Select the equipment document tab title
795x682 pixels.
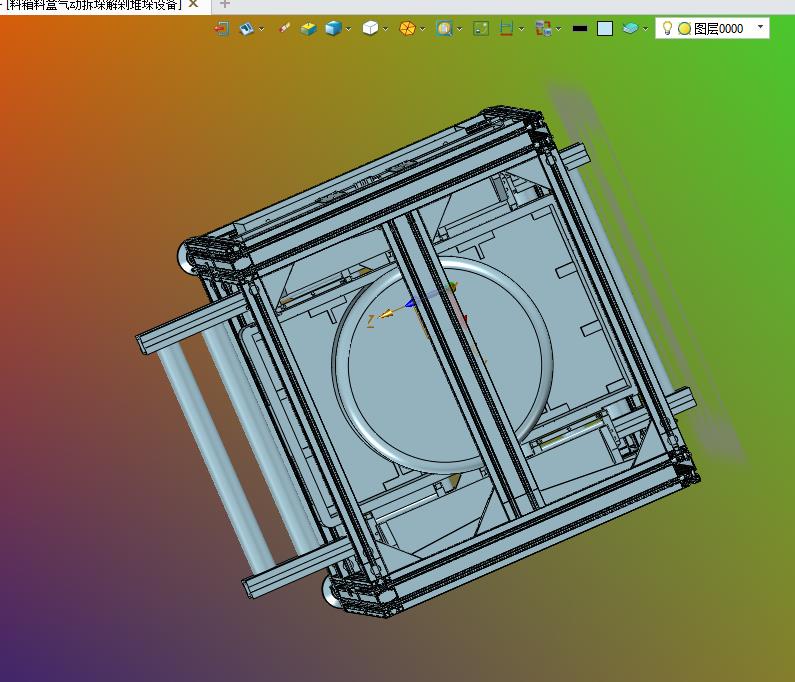(x=93, y=4)
